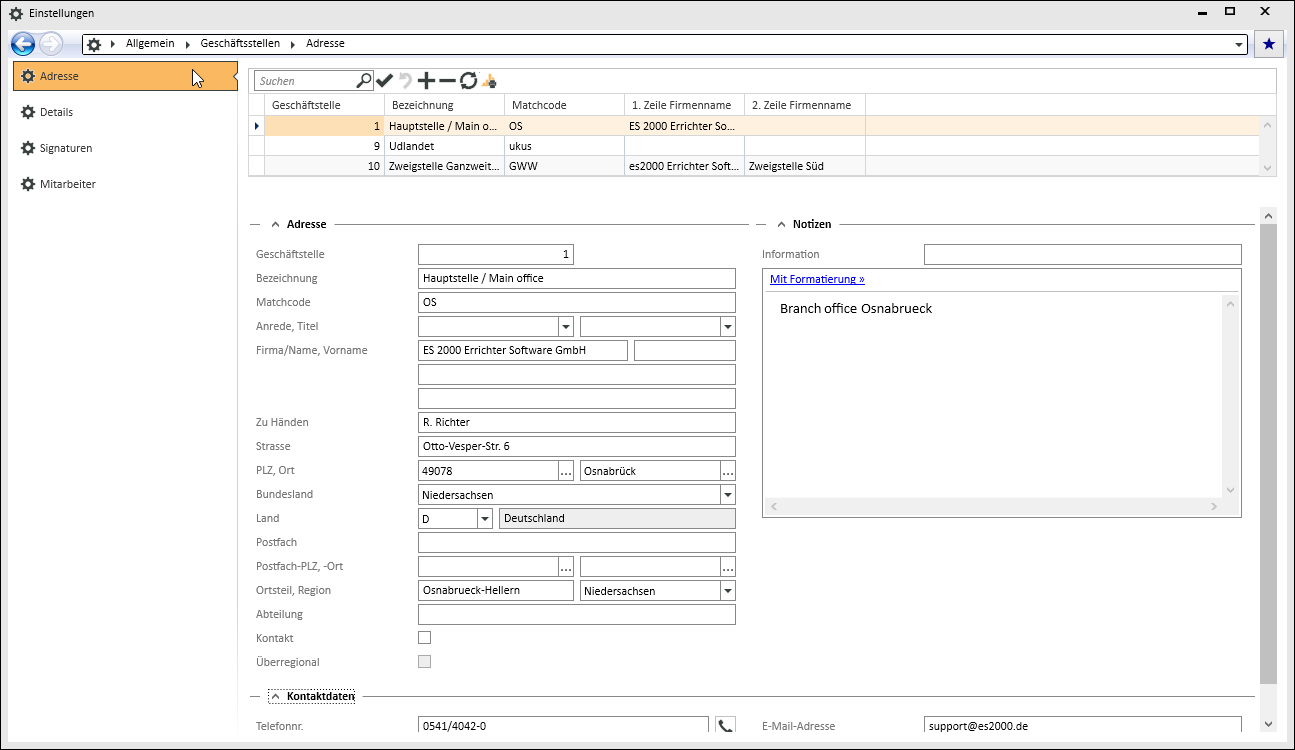The height and width of the screenshot is (750, 1295).
Task: Collapse the Kontaktdaten section
Action: (x=275, y=696)
